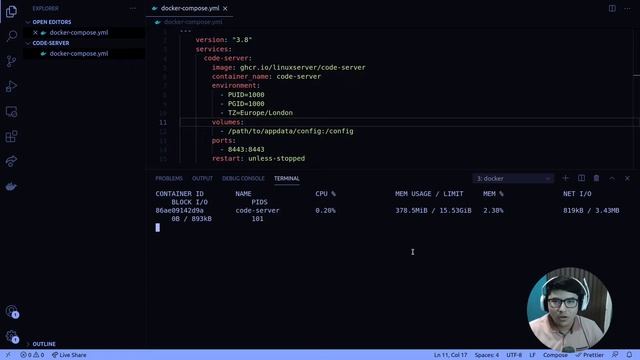Close docker-compose.yml in Open Editors list
The height and width of the screenshot is (360, 640).
pos(36,32)
